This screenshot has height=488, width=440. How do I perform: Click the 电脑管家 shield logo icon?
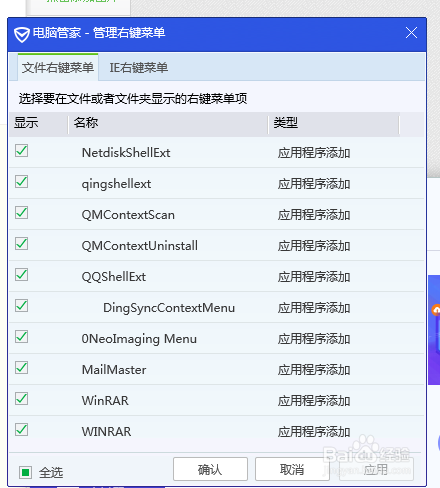[x=22, y=35]
